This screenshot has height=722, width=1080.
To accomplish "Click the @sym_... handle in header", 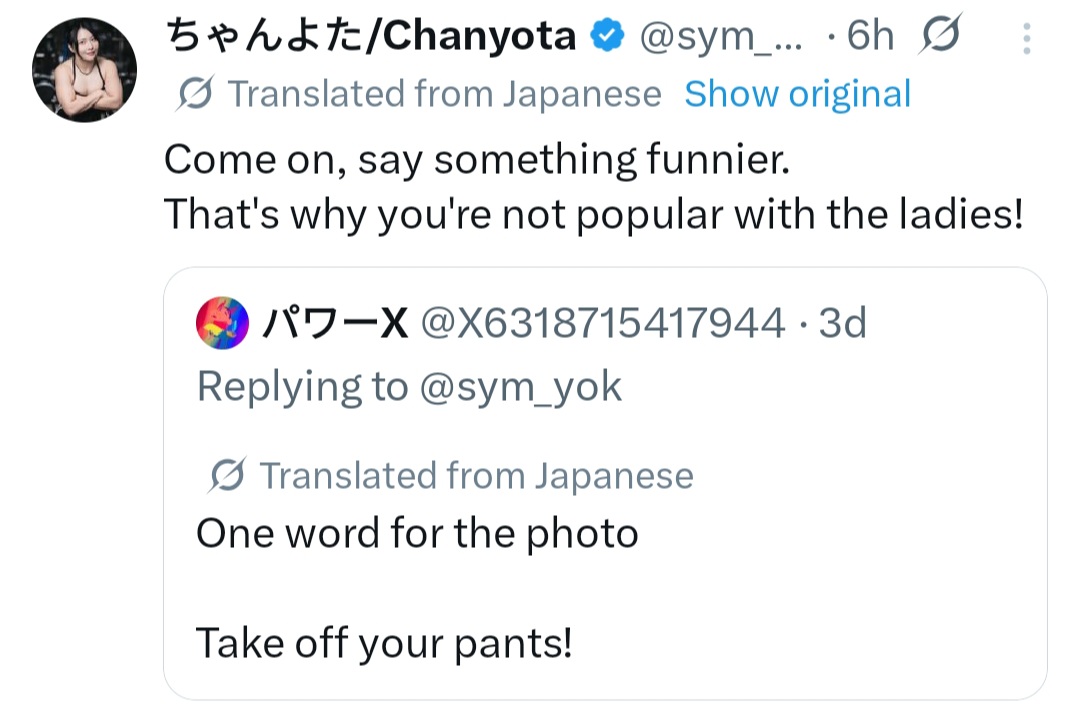I will (720, 37).
